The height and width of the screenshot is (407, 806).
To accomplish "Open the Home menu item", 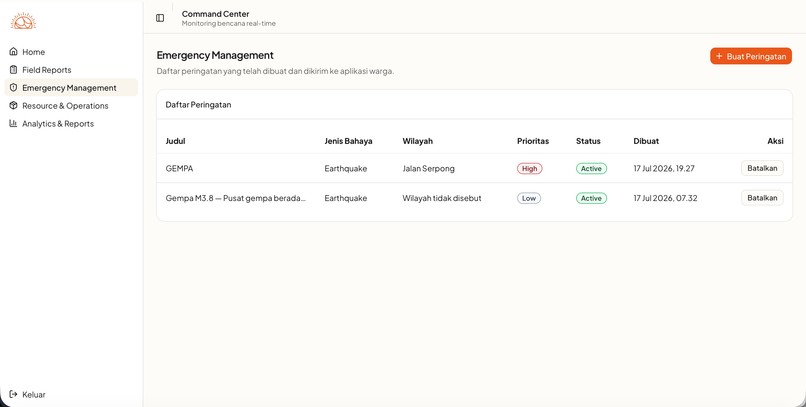I will (x=71, y=51).
